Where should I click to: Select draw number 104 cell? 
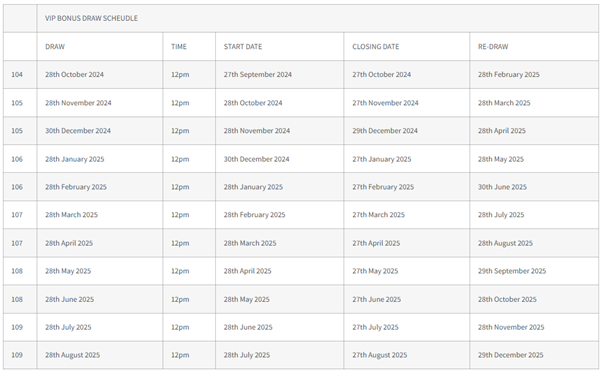click(x=20, y=75)
